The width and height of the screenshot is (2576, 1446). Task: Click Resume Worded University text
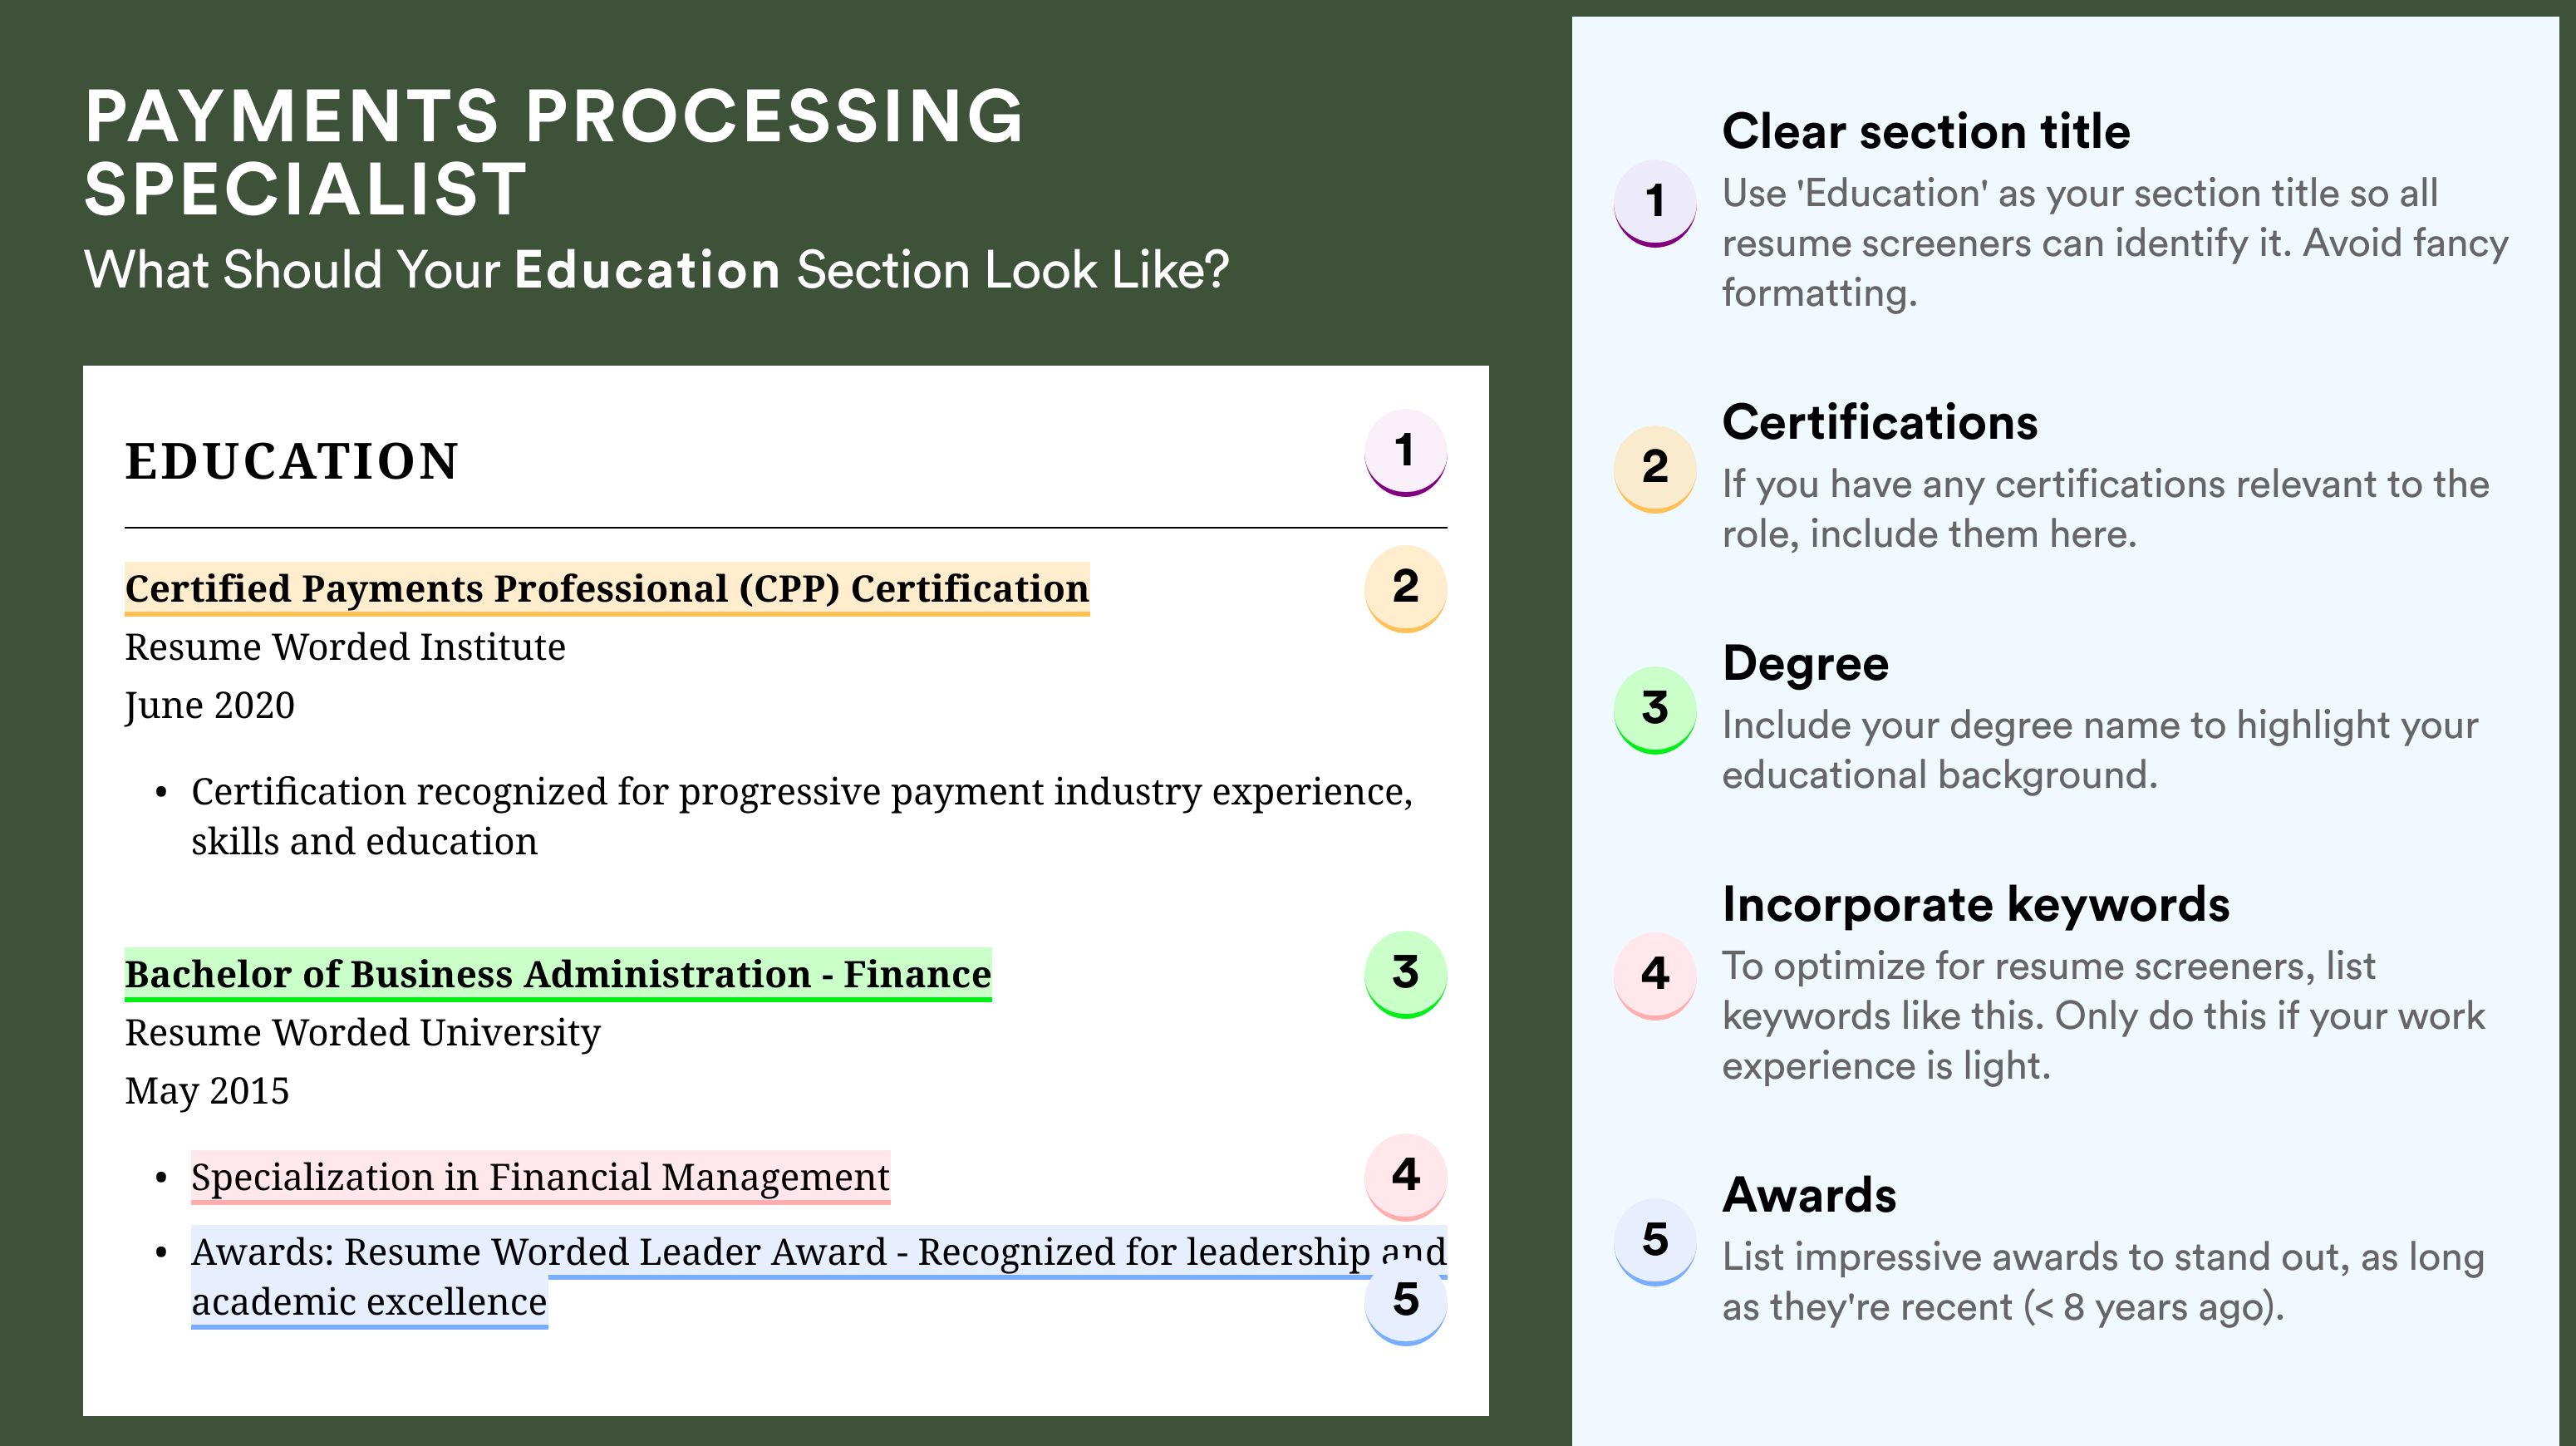[363, 1033]
